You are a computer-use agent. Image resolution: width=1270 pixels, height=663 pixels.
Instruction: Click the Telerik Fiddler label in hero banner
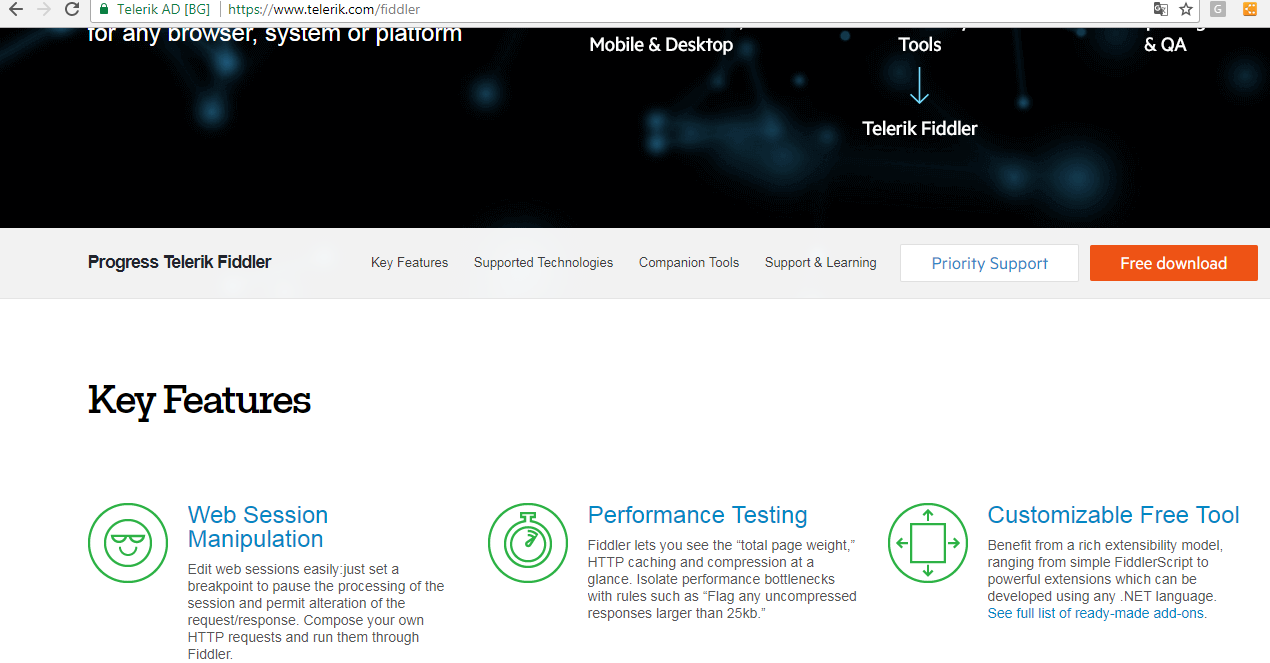[920, 128]
